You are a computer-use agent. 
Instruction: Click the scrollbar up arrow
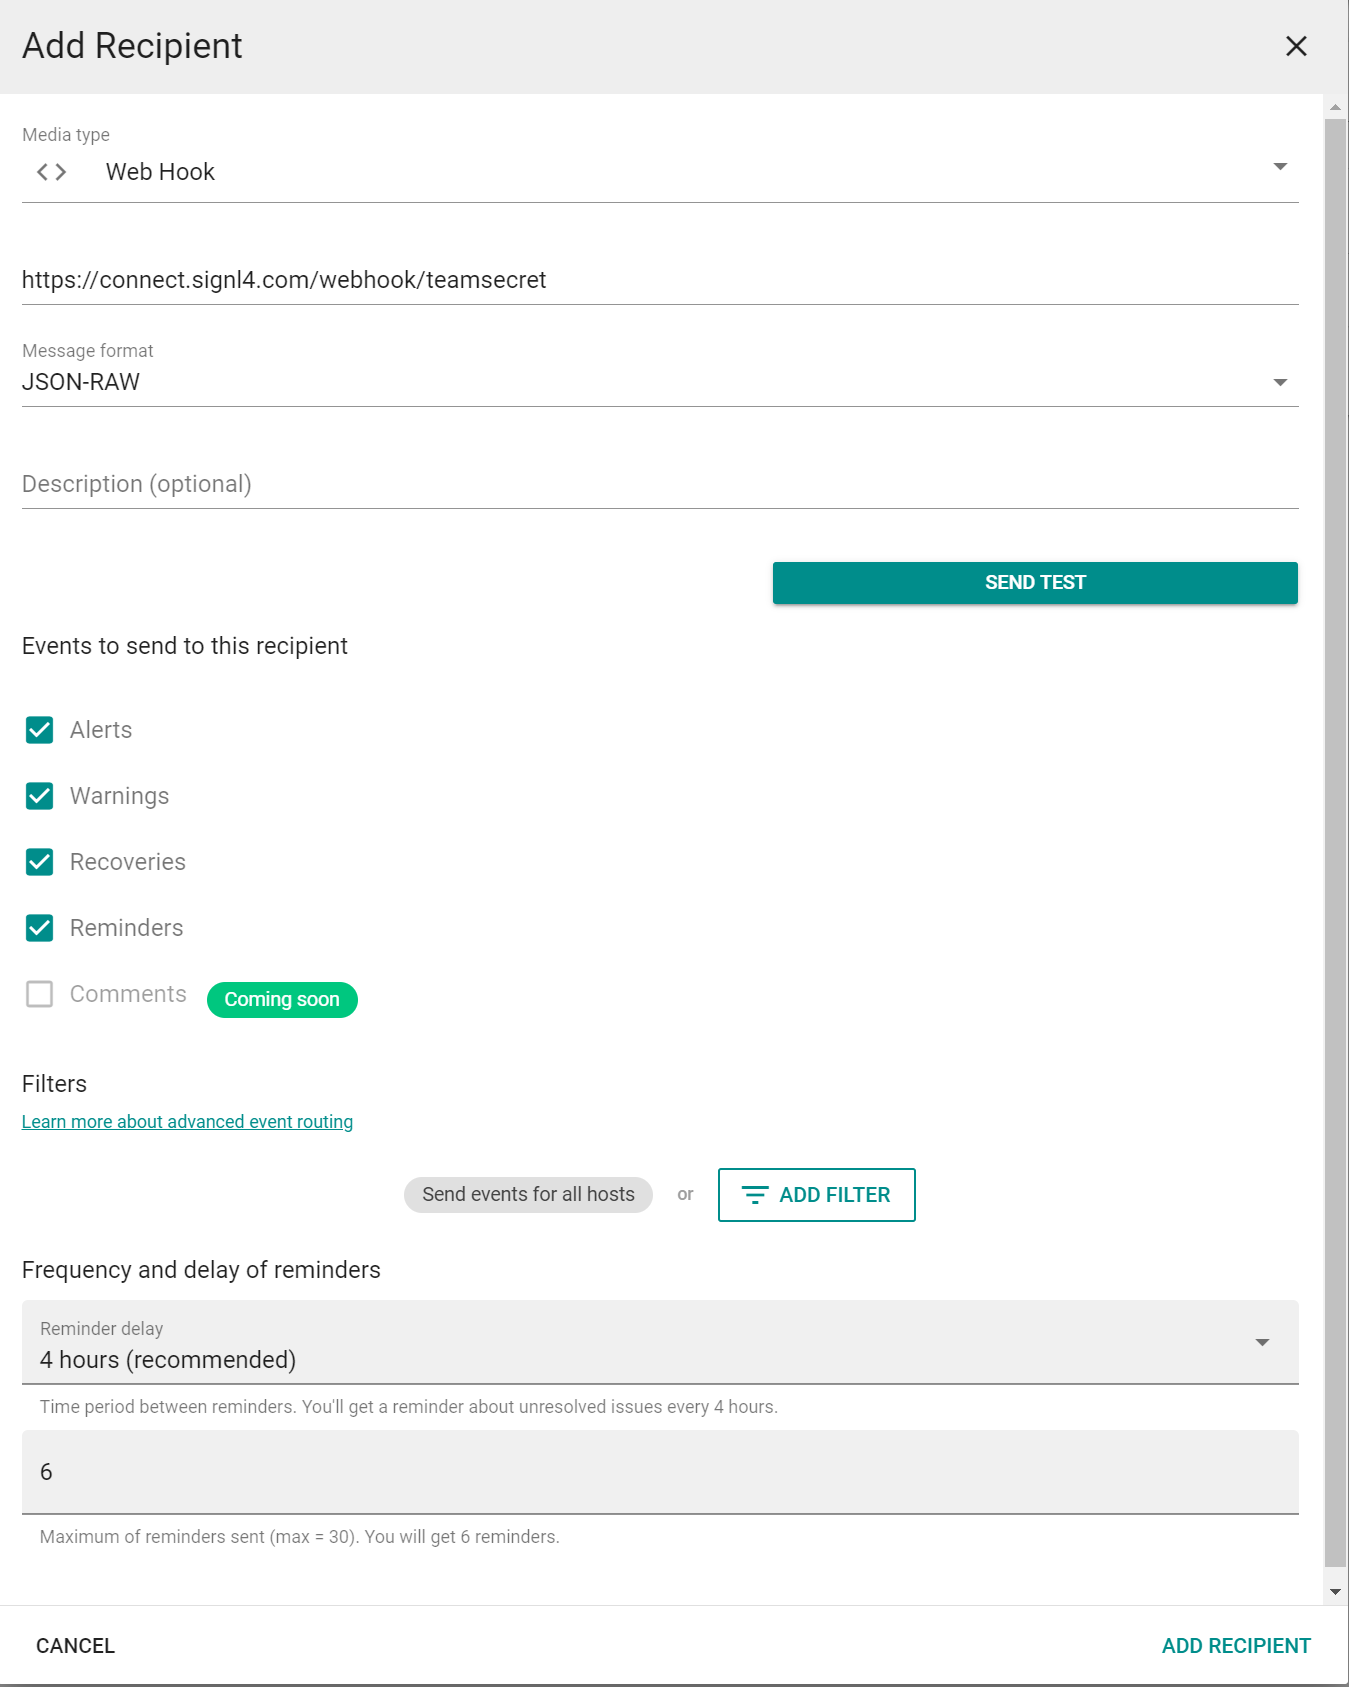[x=1335, y=107]
